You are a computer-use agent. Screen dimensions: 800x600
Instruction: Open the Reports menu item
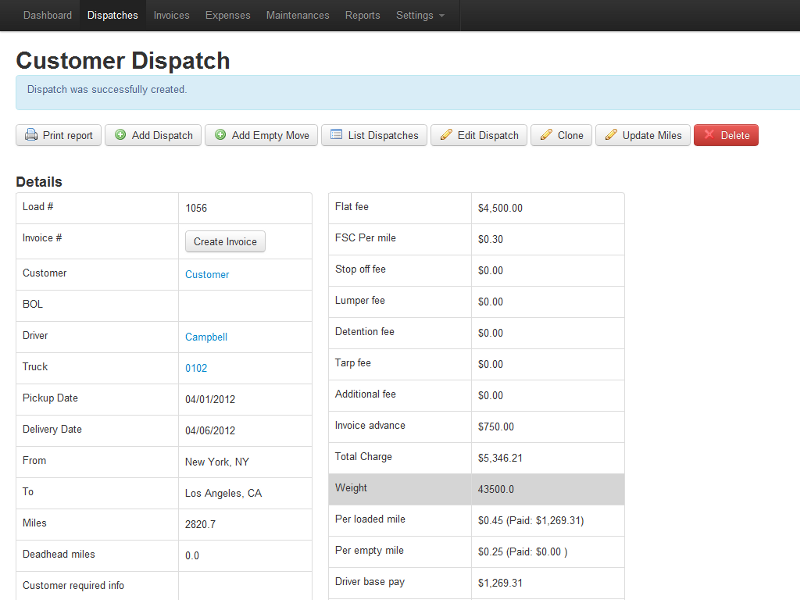point(362,15)
